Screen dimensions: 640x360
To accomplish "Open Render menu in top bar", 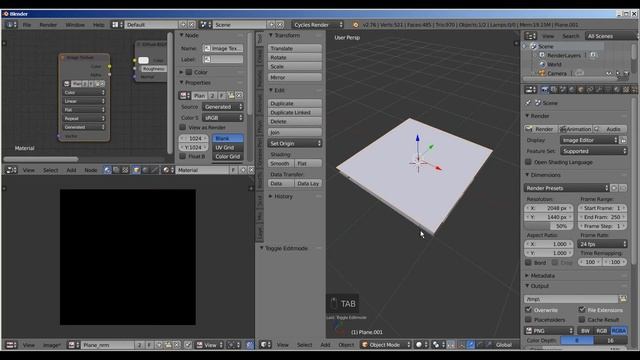I will coord(48,24).
